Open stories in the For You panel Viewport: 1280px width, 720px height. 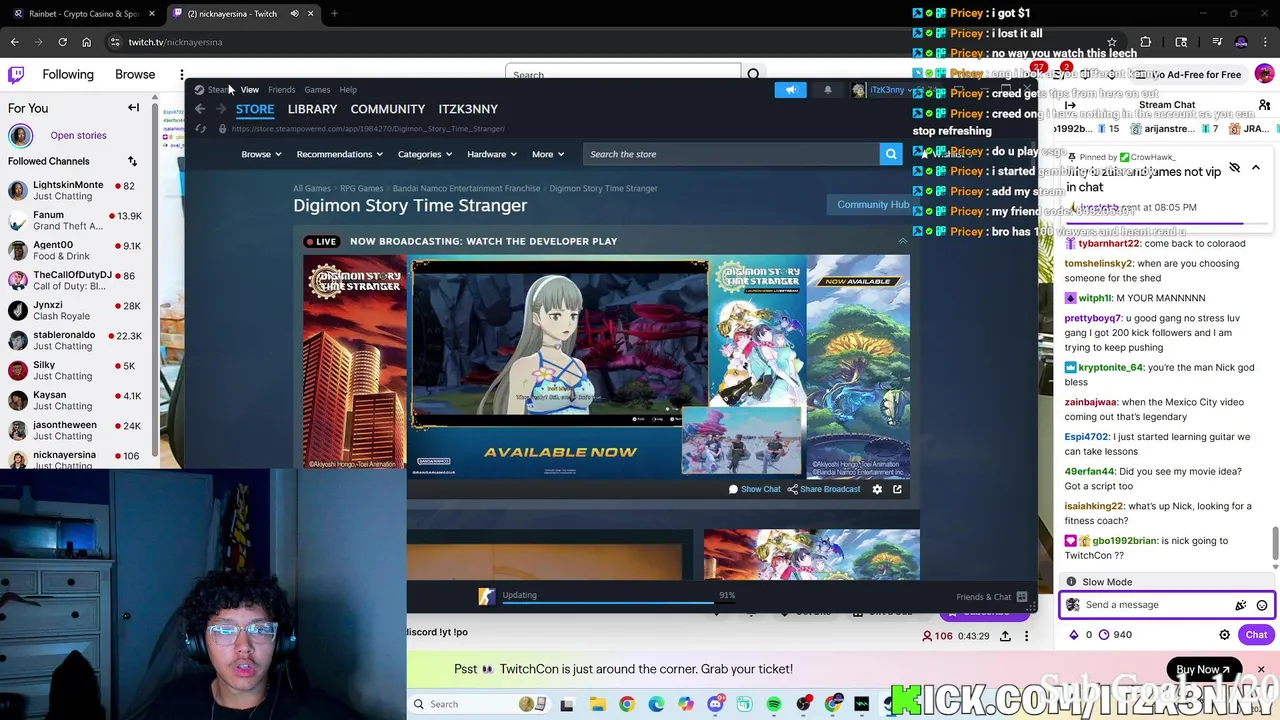[x=78, y=135]
